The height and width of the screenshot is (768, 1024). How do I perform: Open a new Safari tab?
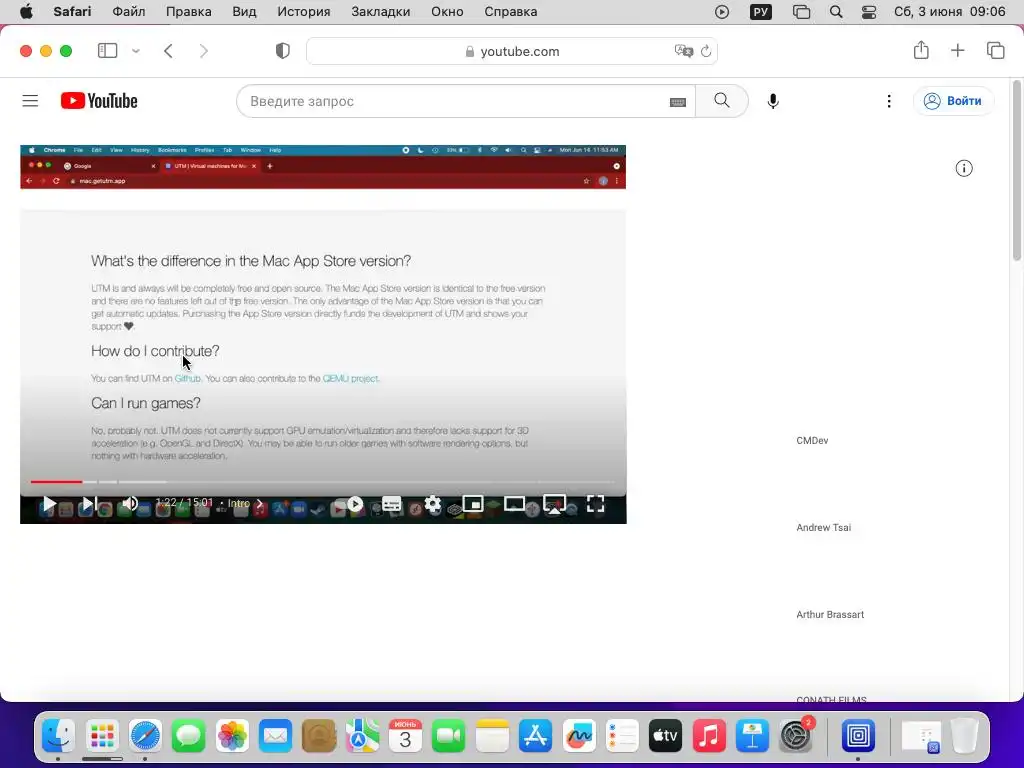[x=957, y=50]
